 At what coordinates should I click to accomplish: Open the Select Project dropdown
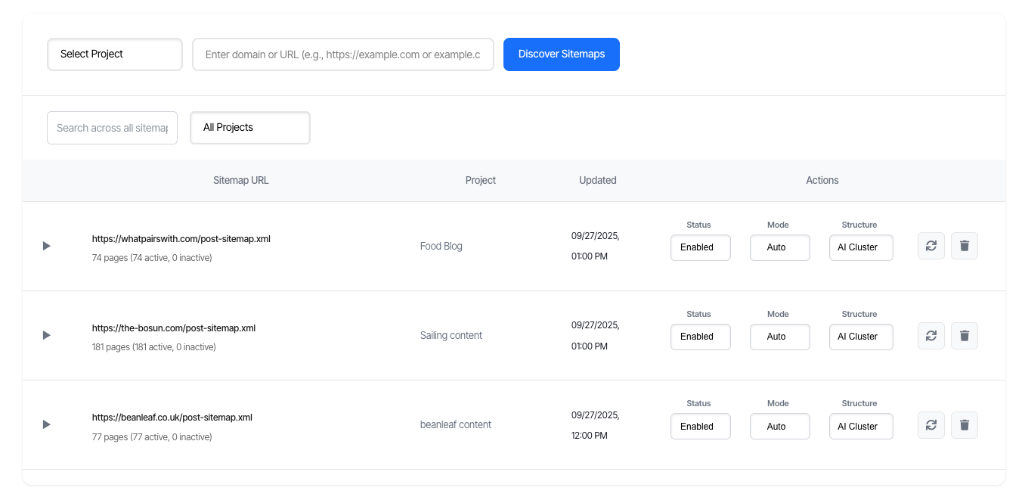[115, 54]
